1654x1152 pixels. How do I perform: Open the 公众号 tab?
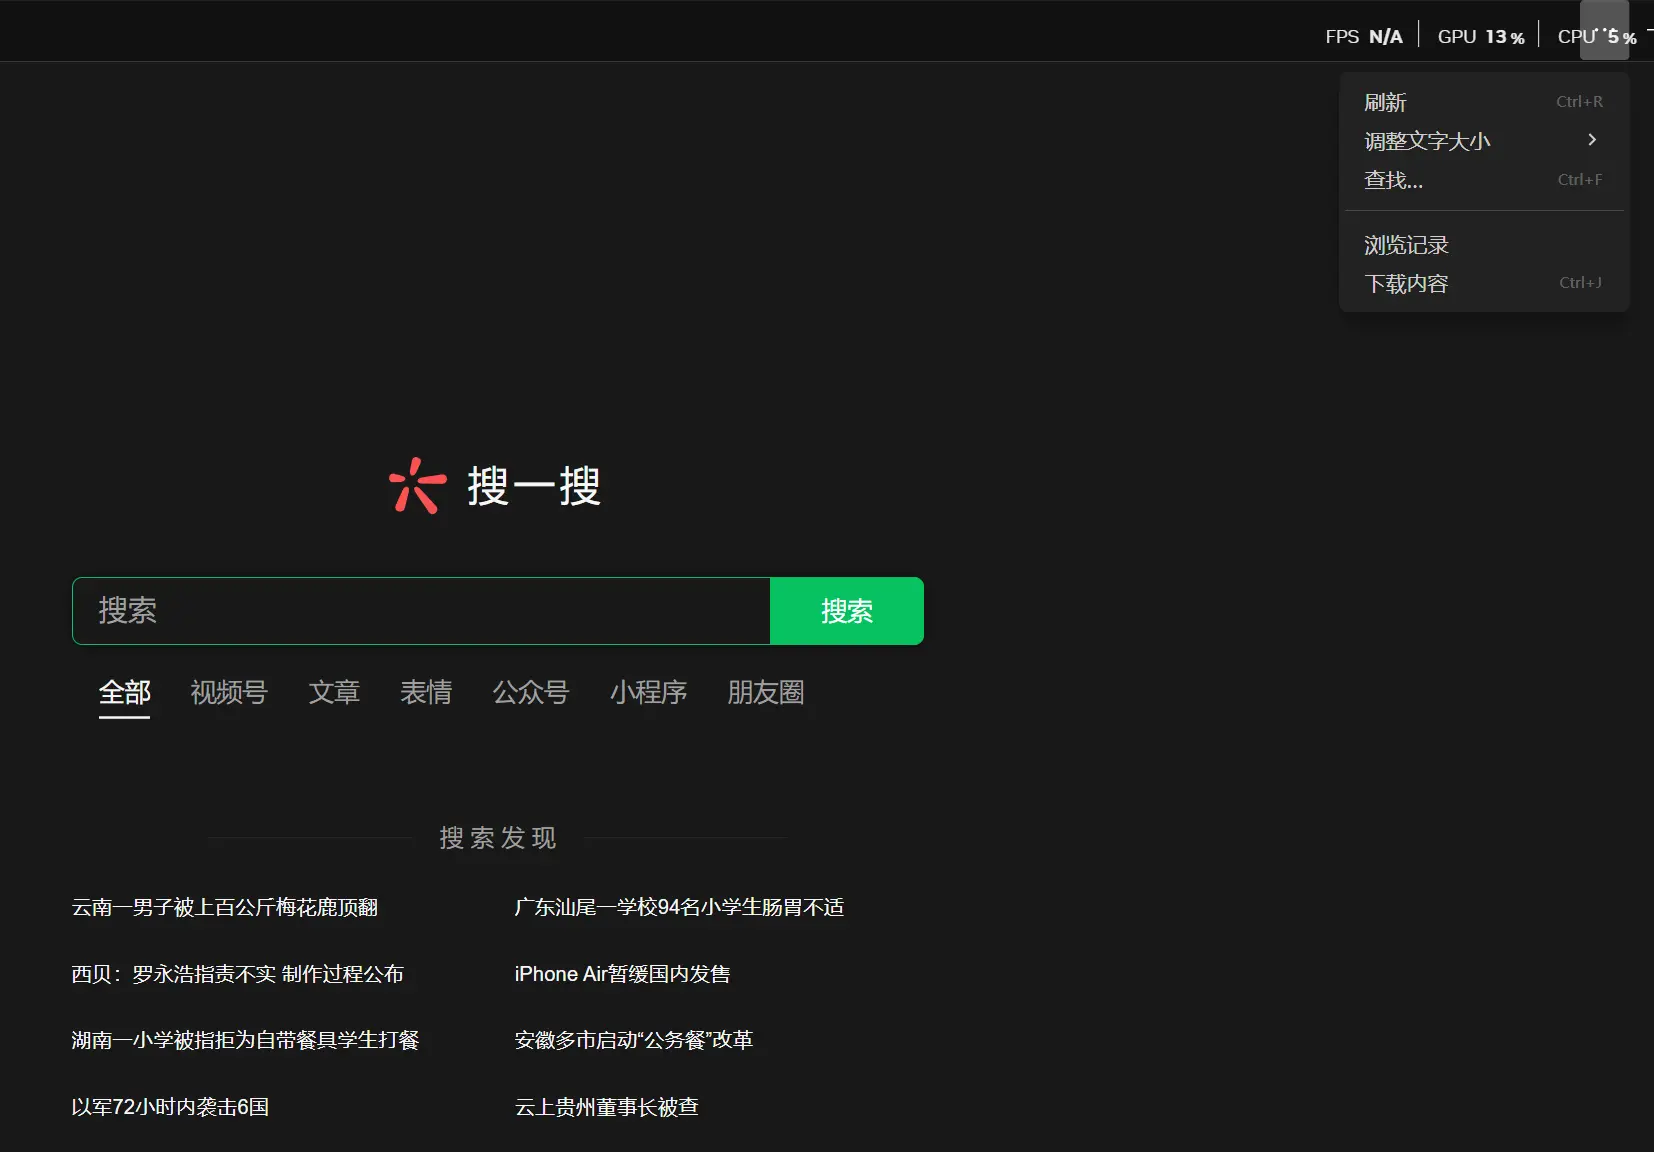point(531,692)
